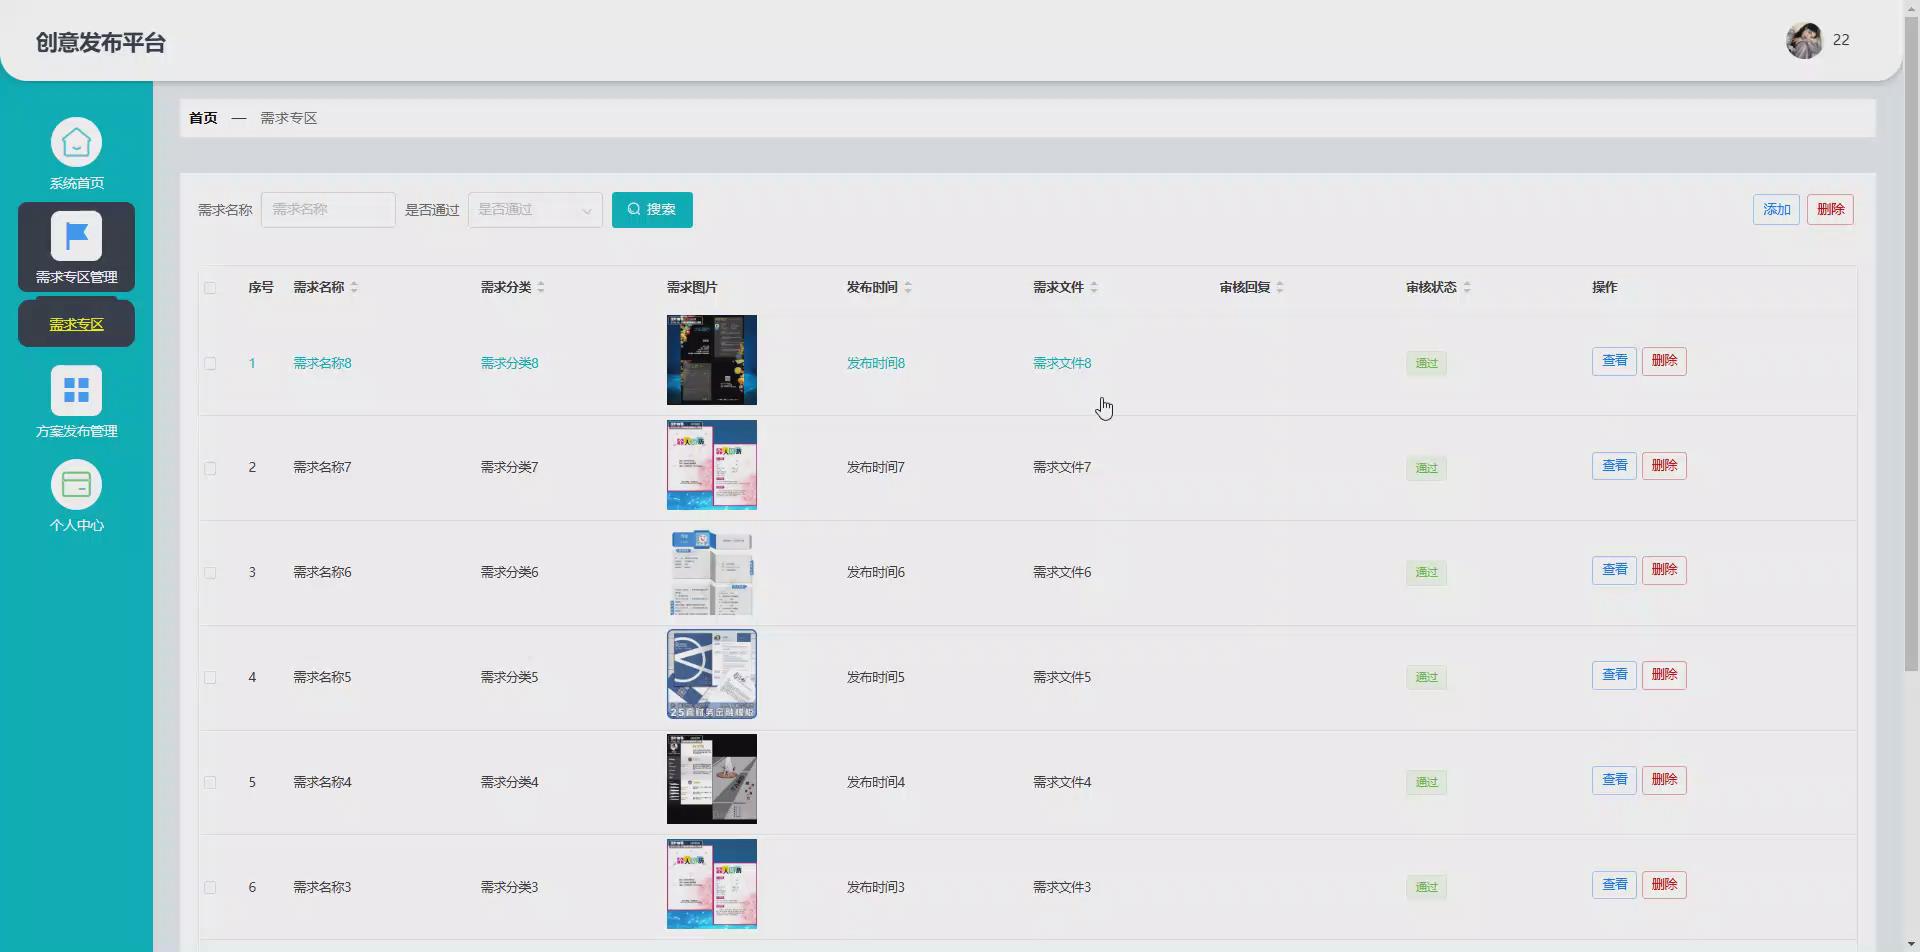The width and height of the screenshot is (1920, 952).
Task: Click the 需求专区 breadcrumb text
Action: tap(289, 118)
